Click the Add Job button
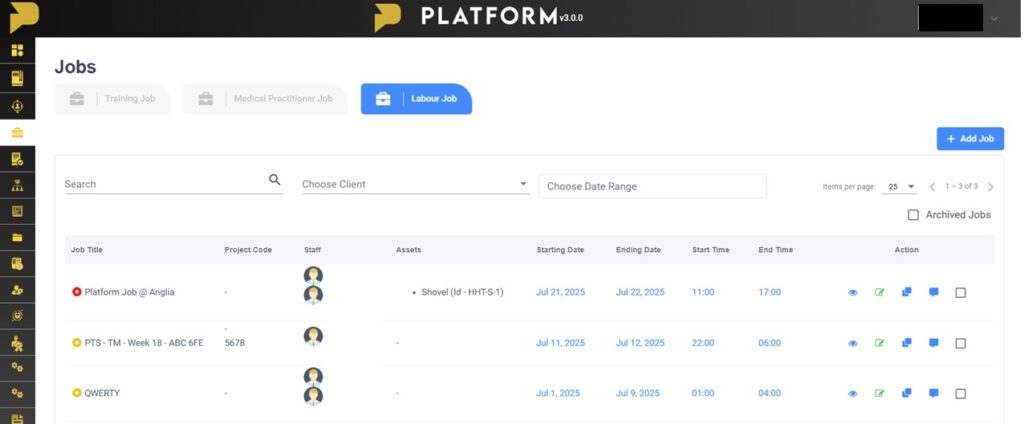The width and height of the screenshot is (1024, 424). coord(969,139)
